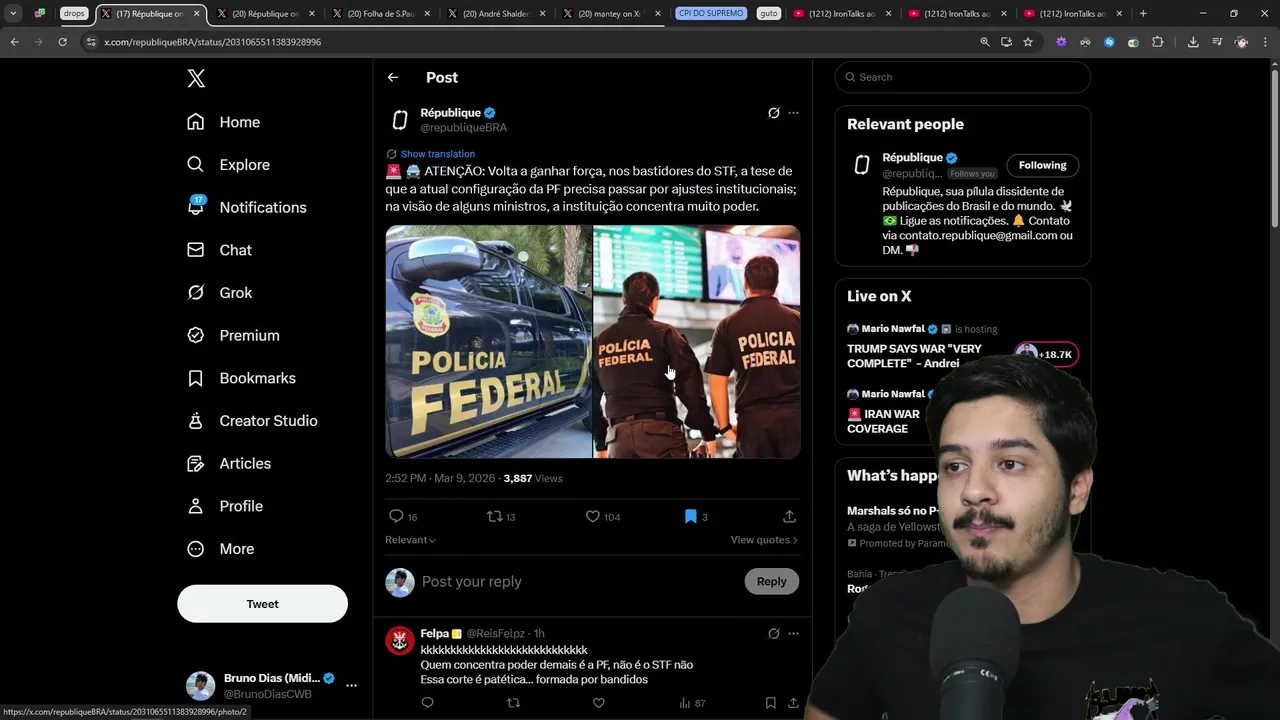Open more options on Felpa's reply

[x=793, y=633]
